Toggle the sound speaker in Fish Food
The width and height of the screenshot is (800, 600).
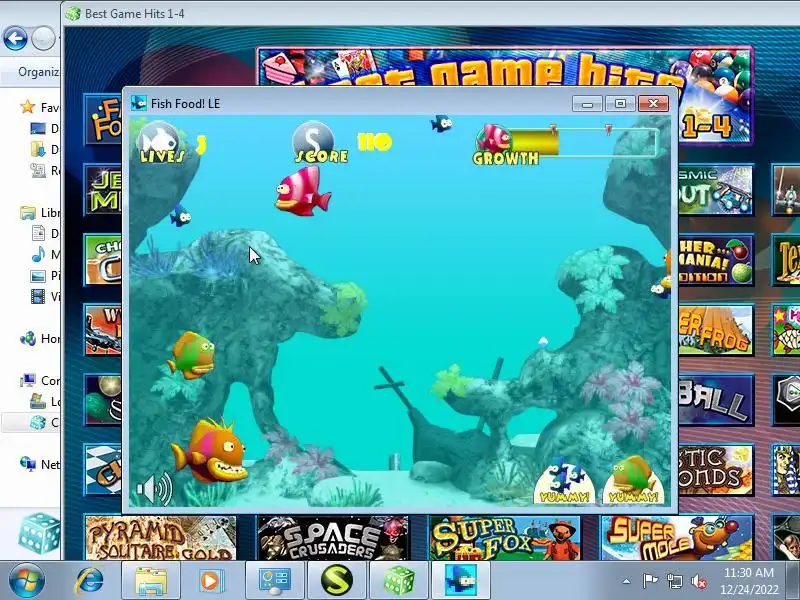155,489
